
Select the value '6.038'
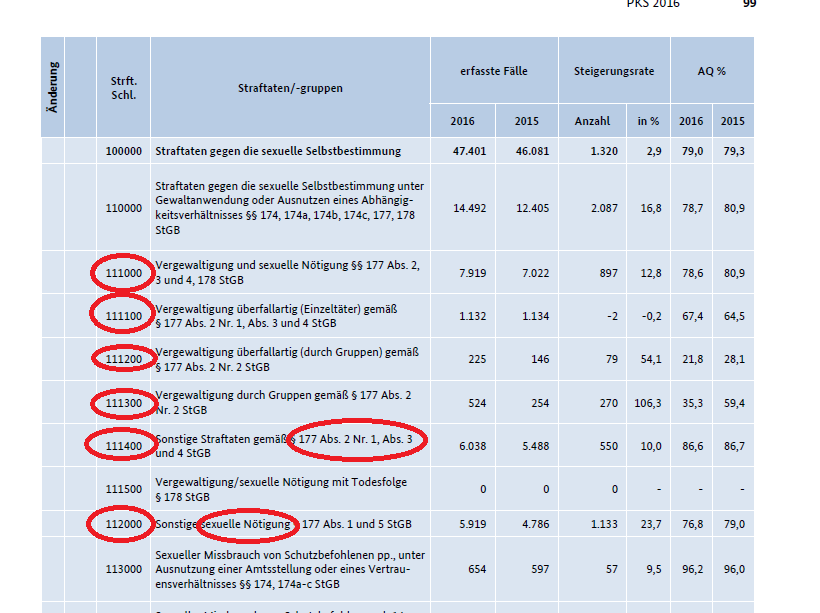pyautogui.click(x=473, y=446)
